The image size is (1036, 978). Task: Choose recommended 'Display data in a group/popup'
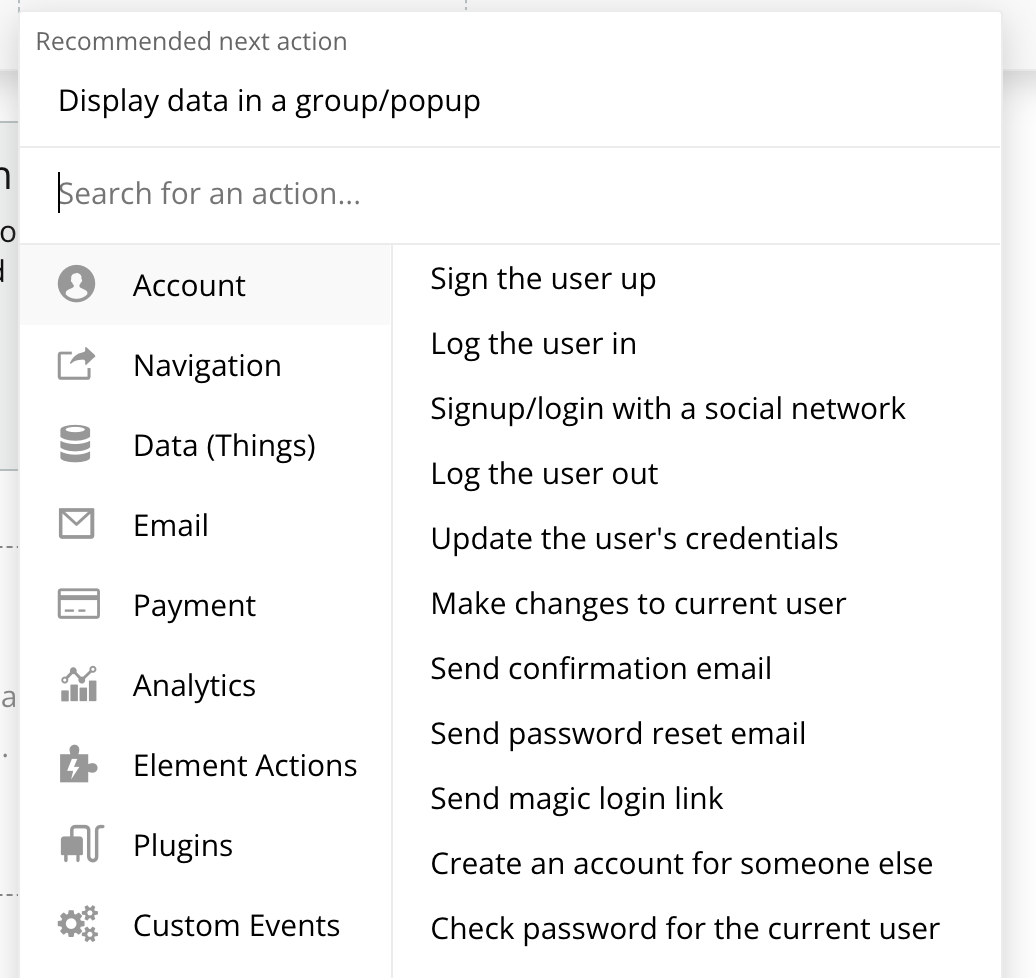click(269, 101)
